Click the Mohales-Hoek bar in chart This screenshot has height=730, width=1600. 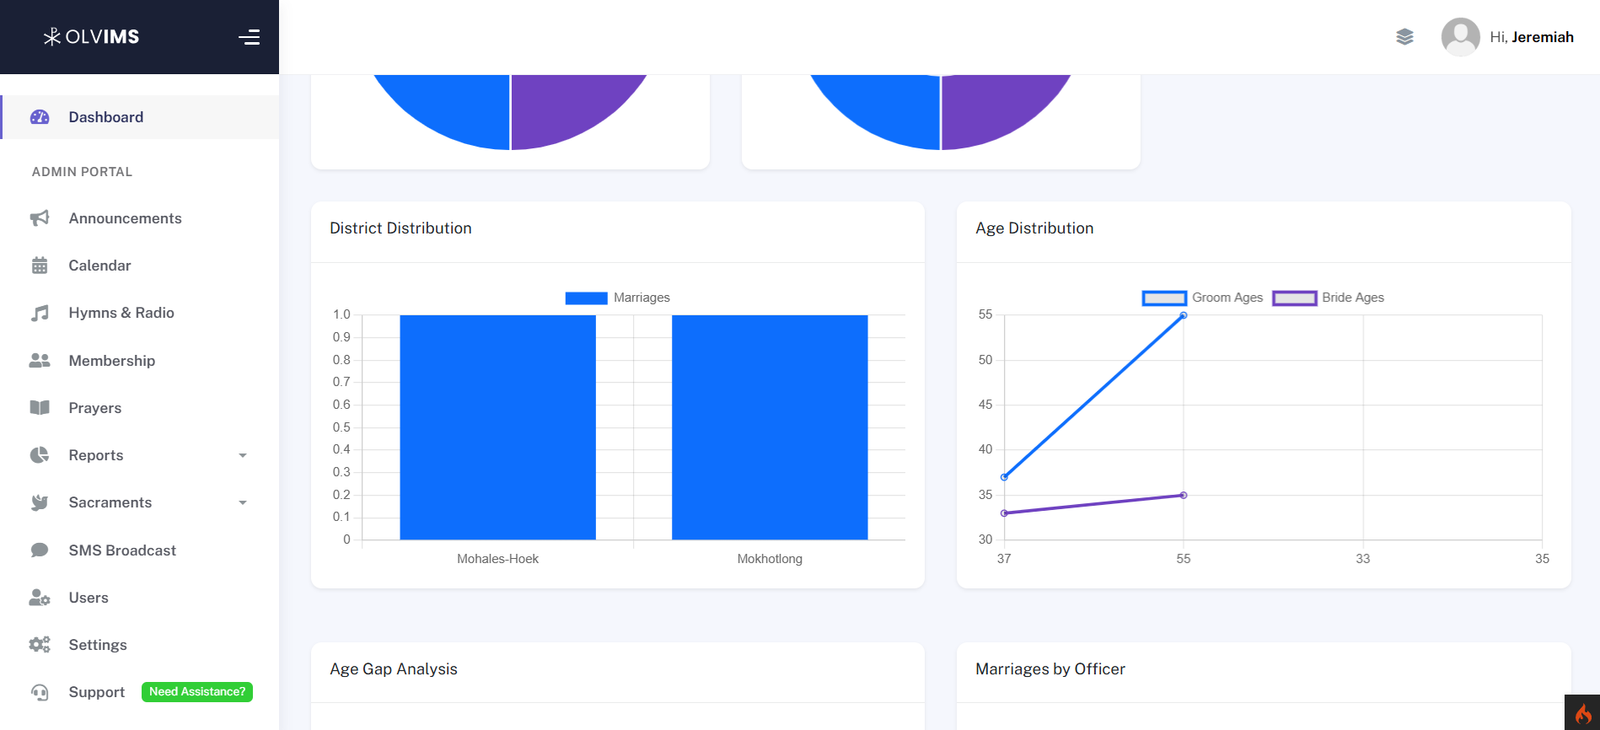[x=497, y=427]
